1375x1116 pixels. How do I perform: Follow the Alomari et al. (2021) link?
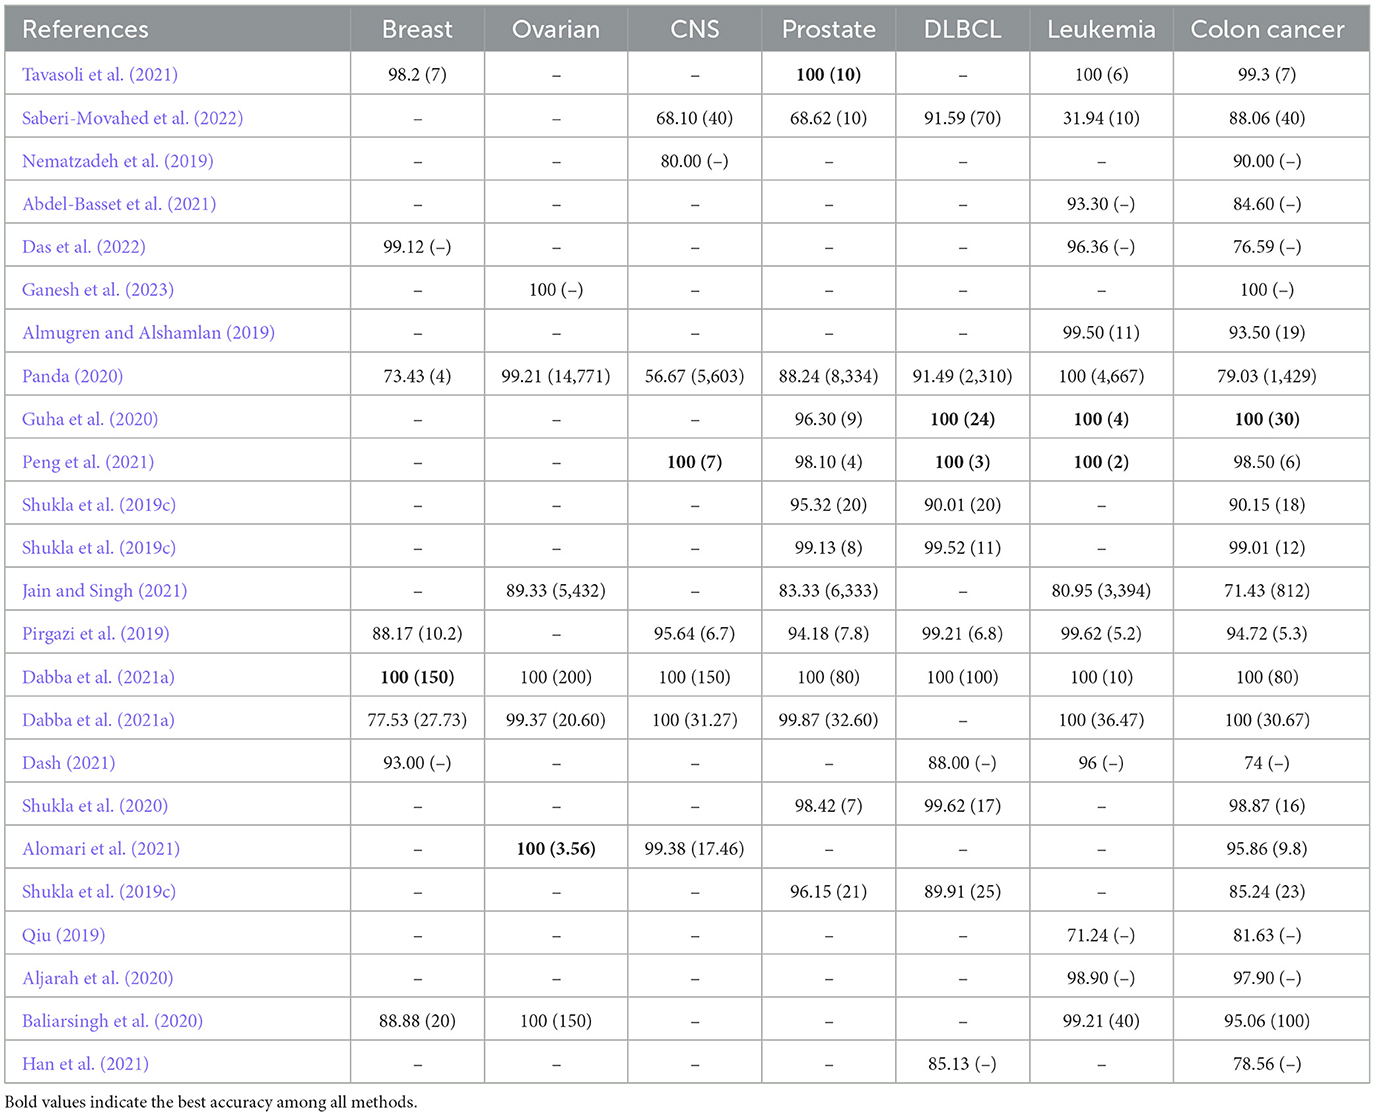click(101, 849)
